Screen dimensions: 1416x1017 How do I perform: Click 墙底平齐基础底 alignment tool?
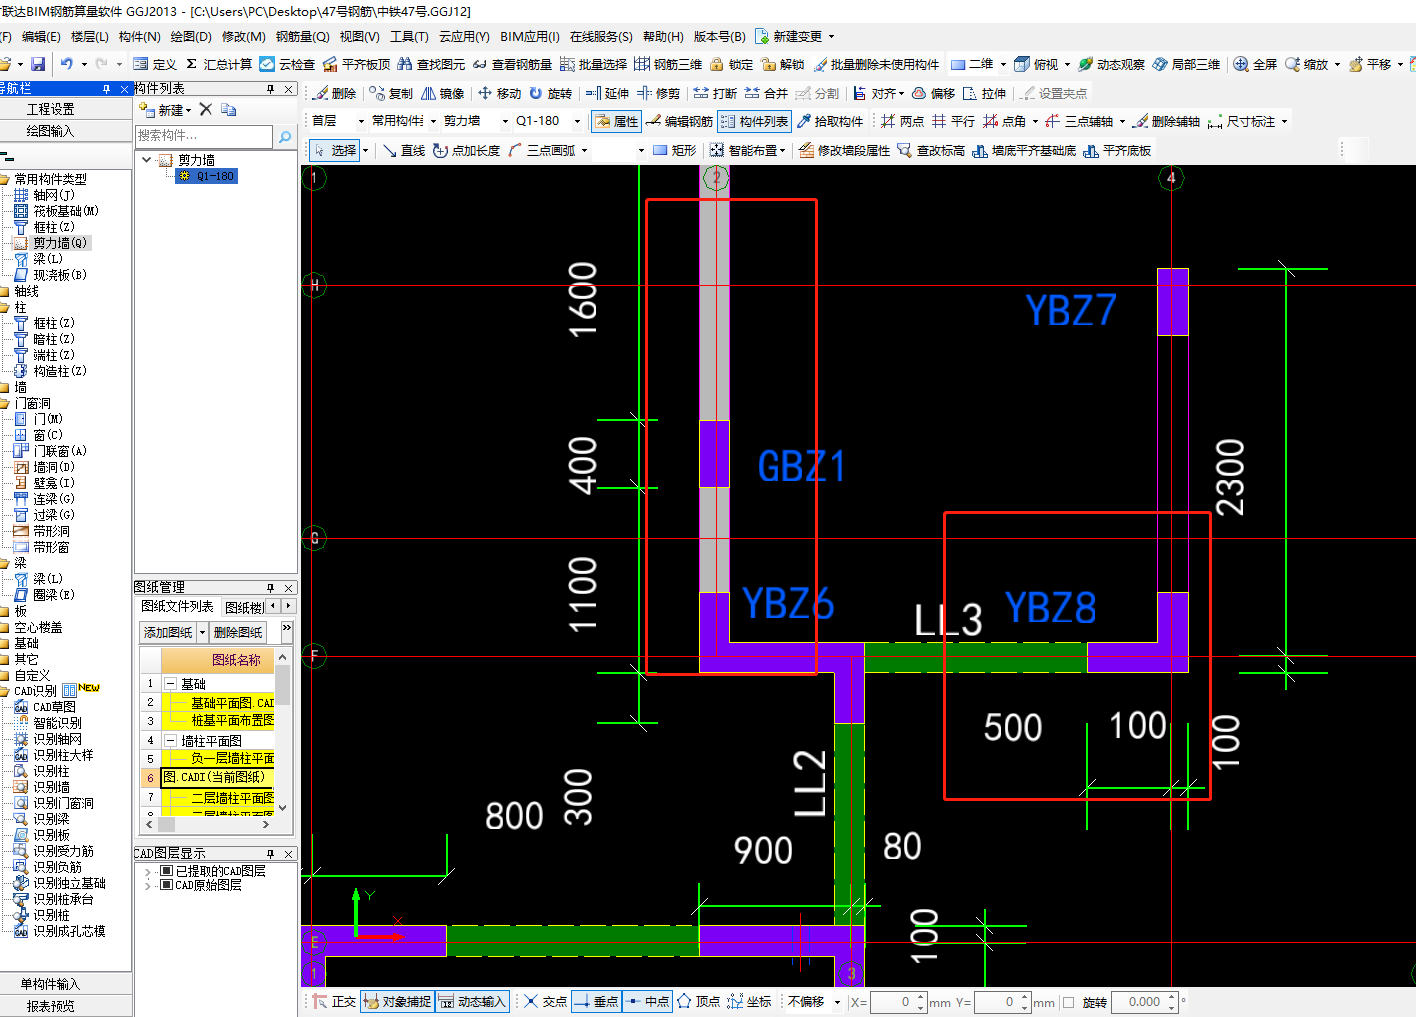(x=1024, y=150)
